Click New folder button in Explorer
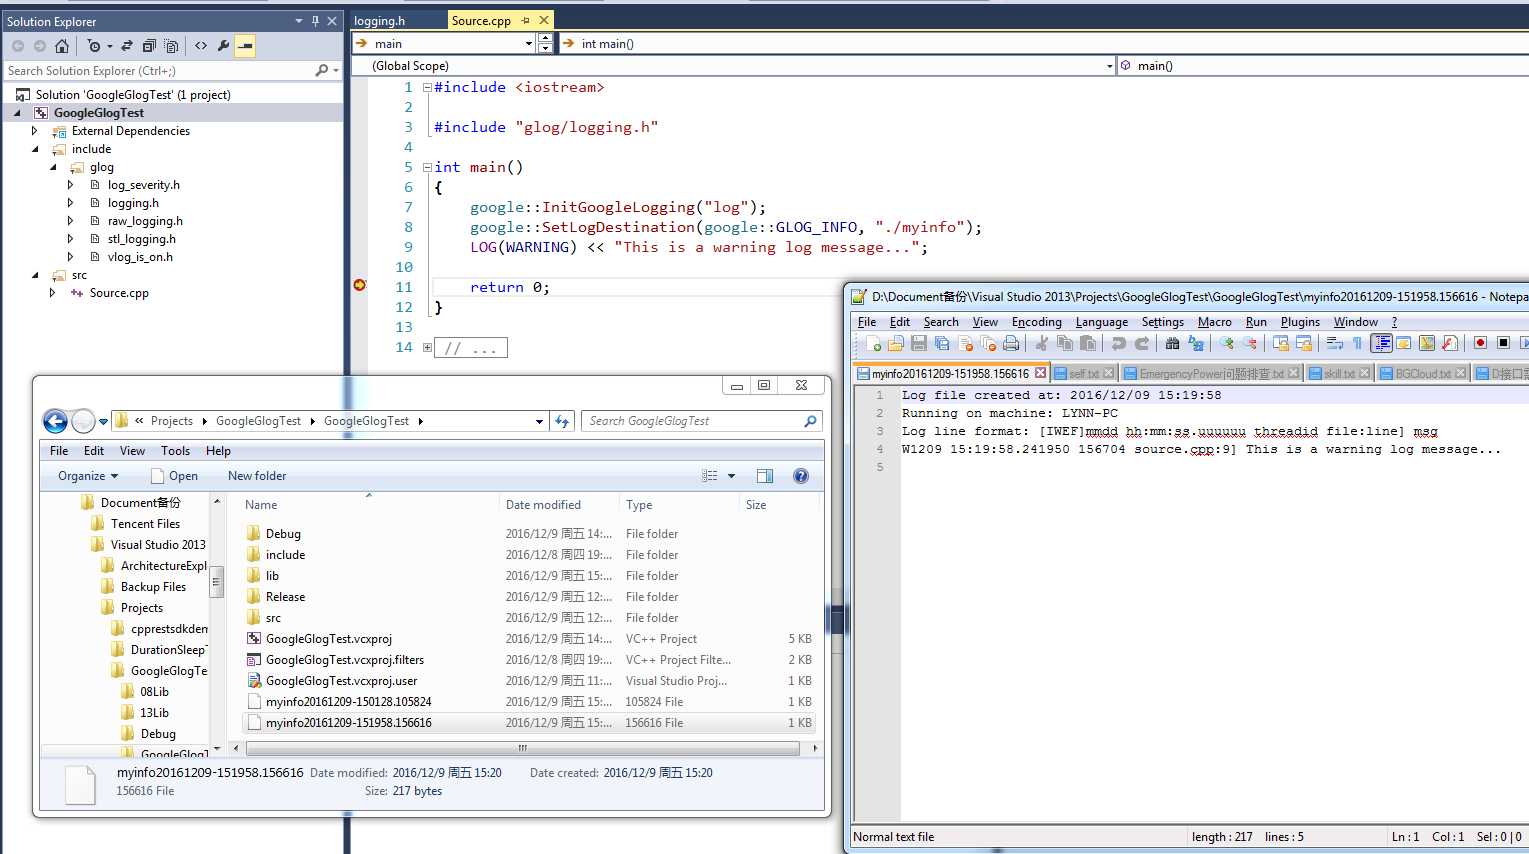This screenshot has width=1529, height=854. (257, 476)
